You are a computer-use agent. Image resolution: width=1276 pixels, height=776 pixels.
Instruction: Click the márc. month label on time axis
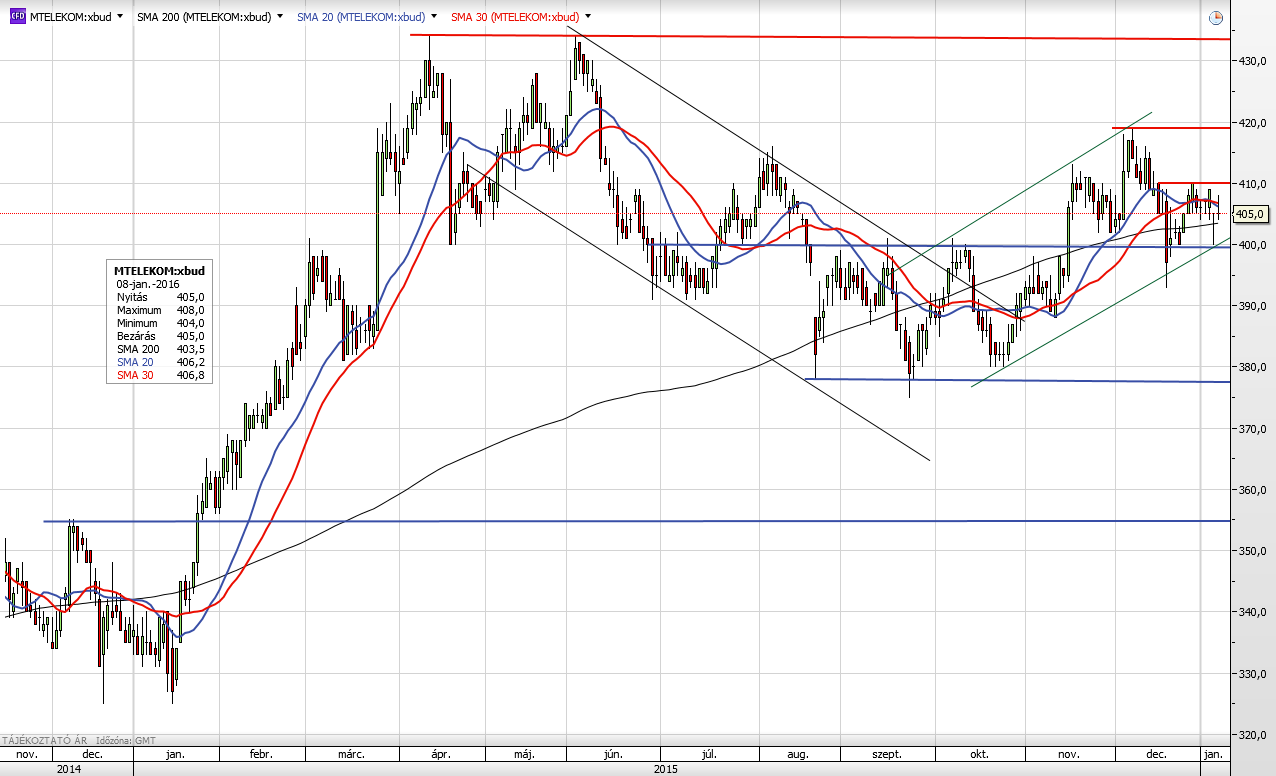pyautogui.click(x=351, y=754)
